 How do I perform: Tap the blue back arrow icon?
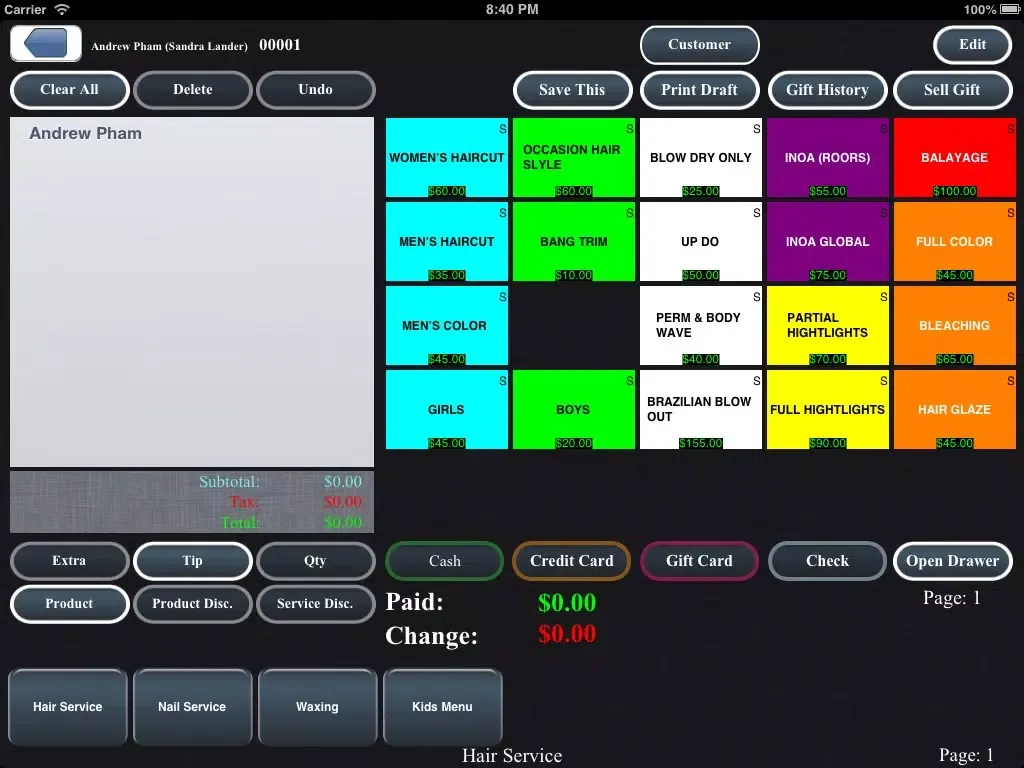coord(46,44)
